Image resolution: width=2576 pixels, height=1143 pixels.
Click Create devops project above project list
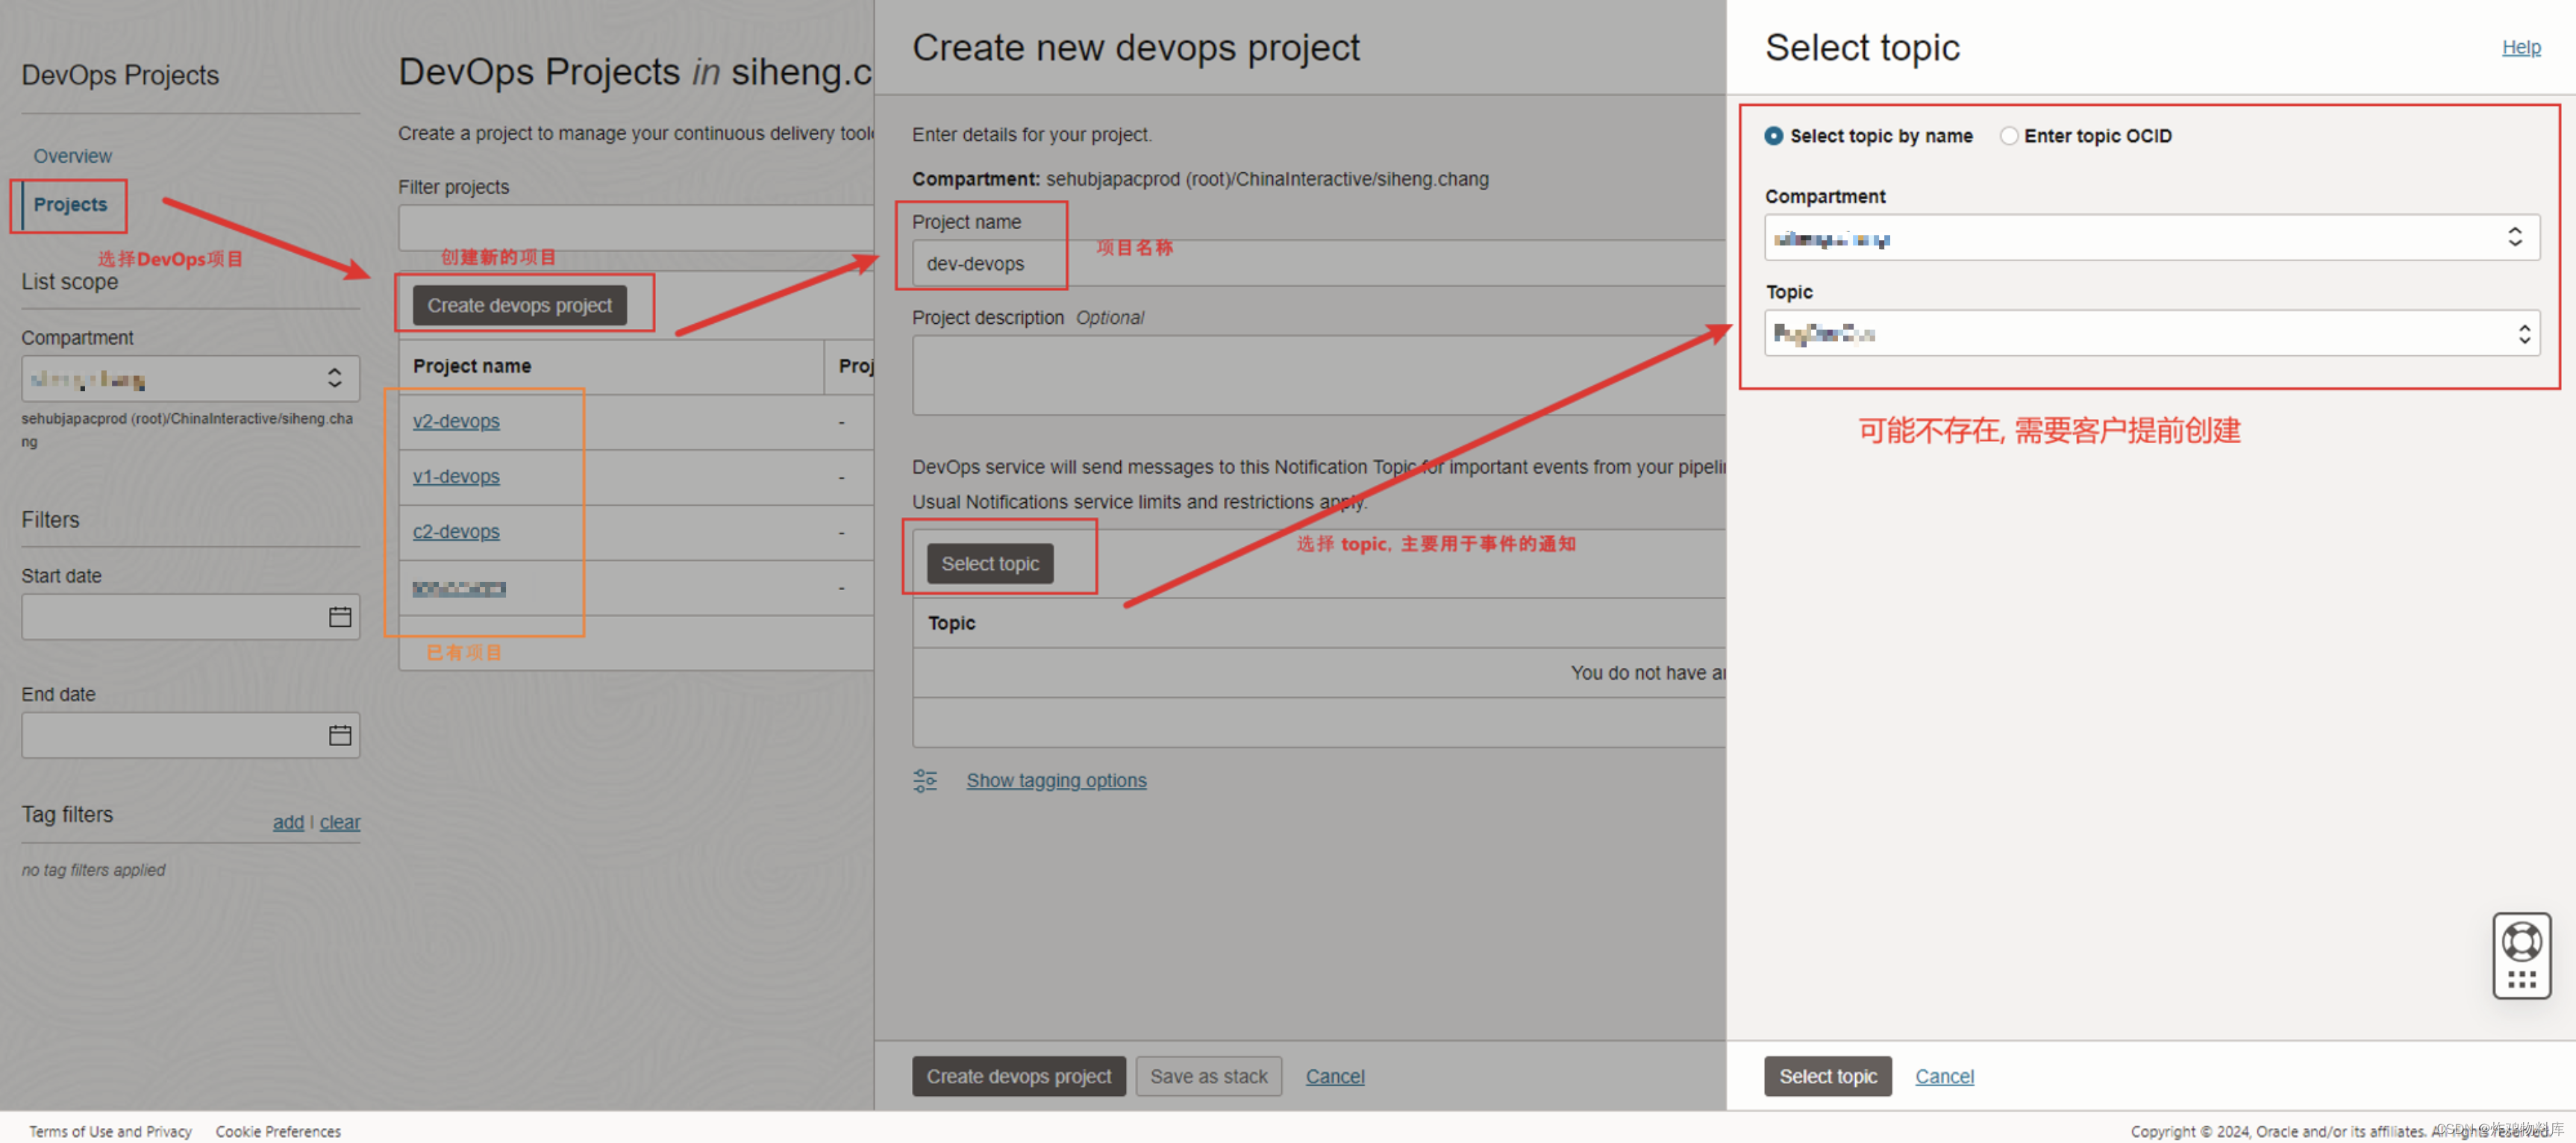pyautogui.click(x=519, y=305)
